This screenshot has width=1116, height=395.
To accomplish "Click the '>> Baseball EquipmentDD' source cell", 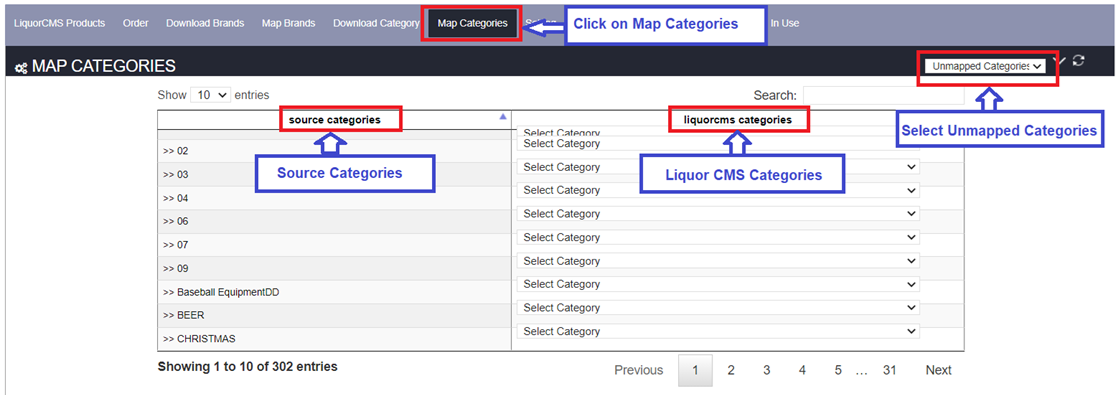I will point(335,292).
